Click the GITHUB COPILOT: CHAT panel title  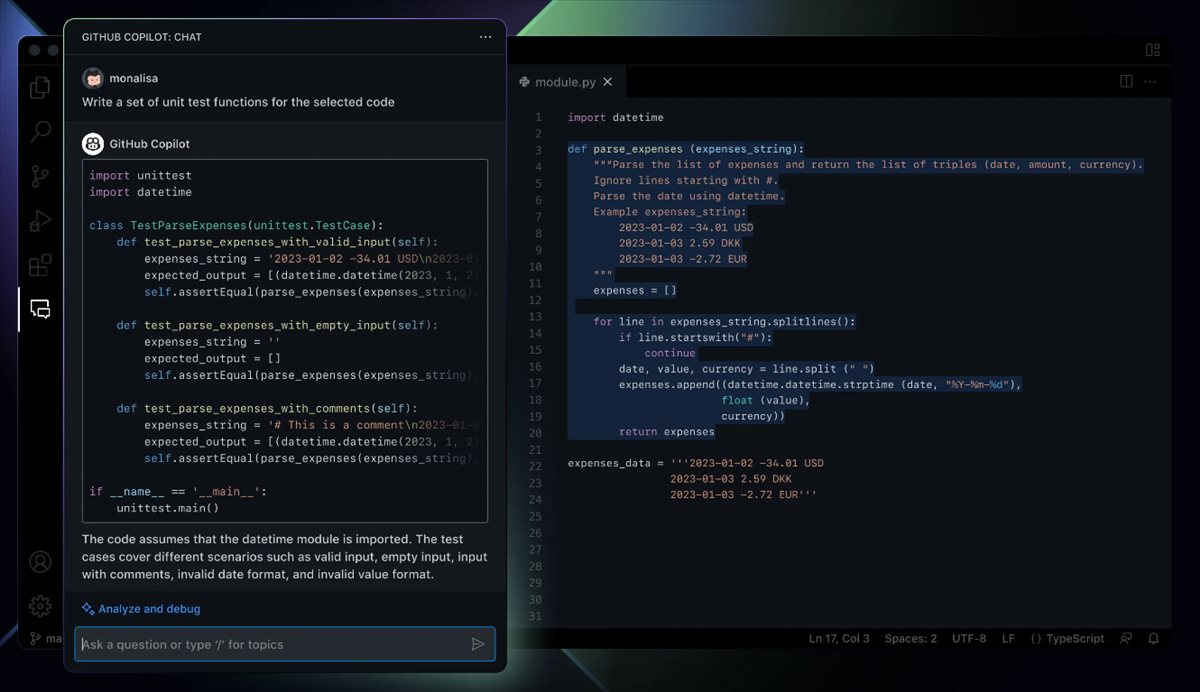pyautogui.click(x=141, y=37)
